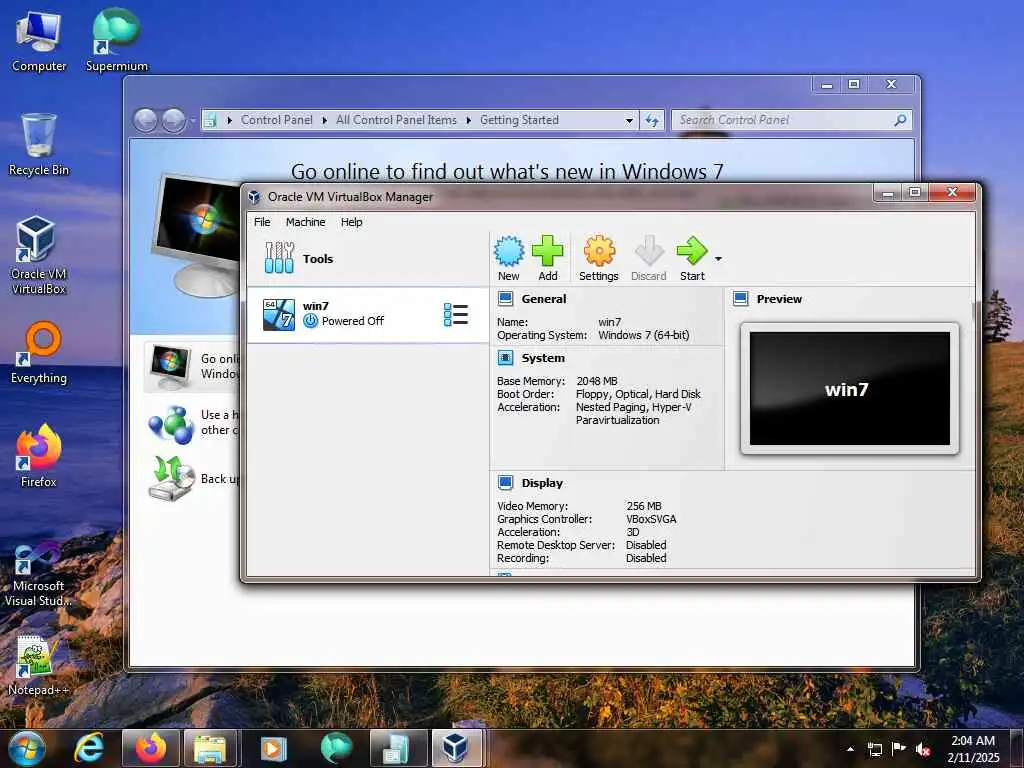
Task: Select the Everything desktop shortcut
Action: (39, 353)
